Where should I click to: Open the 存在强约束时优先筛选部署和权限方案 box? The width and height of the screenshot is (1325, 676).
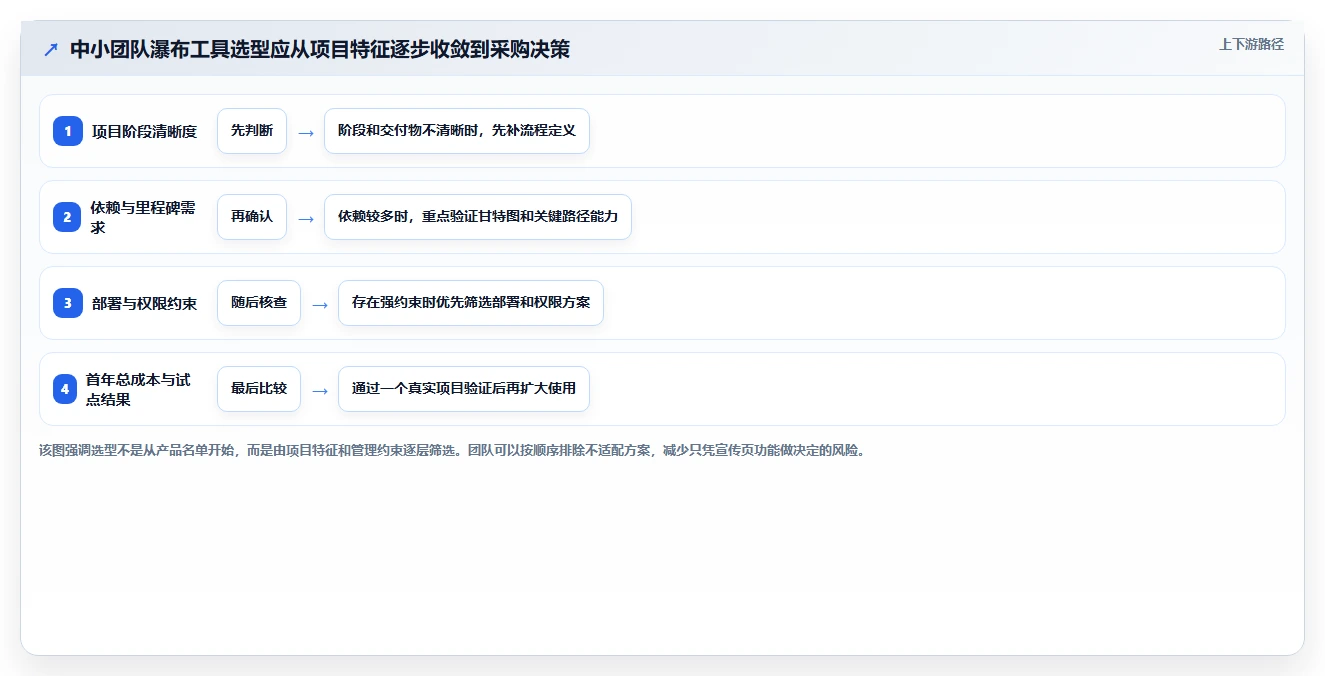click(471, 303)
